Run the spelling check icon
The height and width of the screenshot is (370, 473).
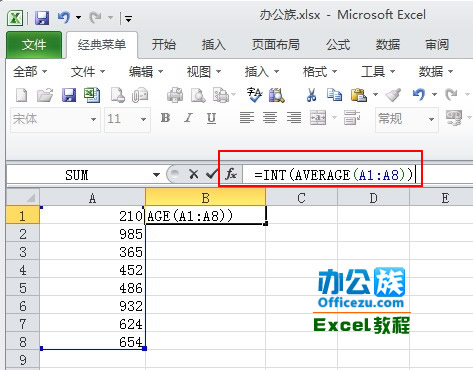coord(254,95)
